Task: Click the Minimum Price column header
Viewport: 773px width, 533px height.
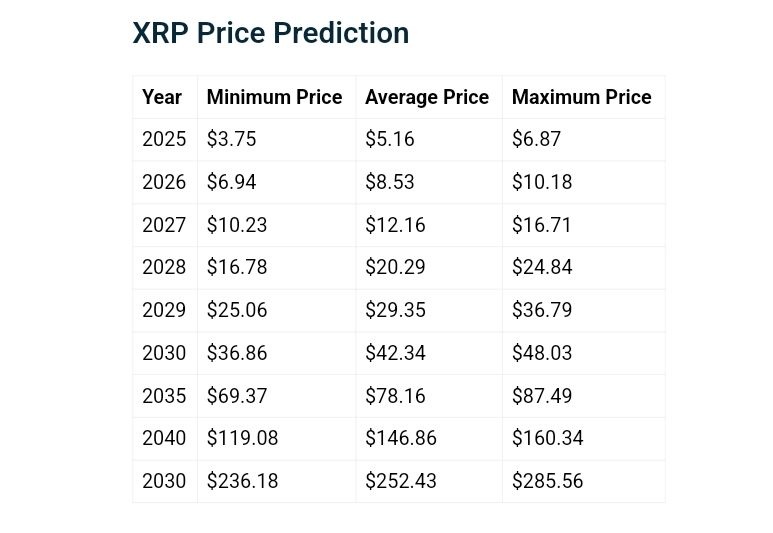Action: [274, 97]
